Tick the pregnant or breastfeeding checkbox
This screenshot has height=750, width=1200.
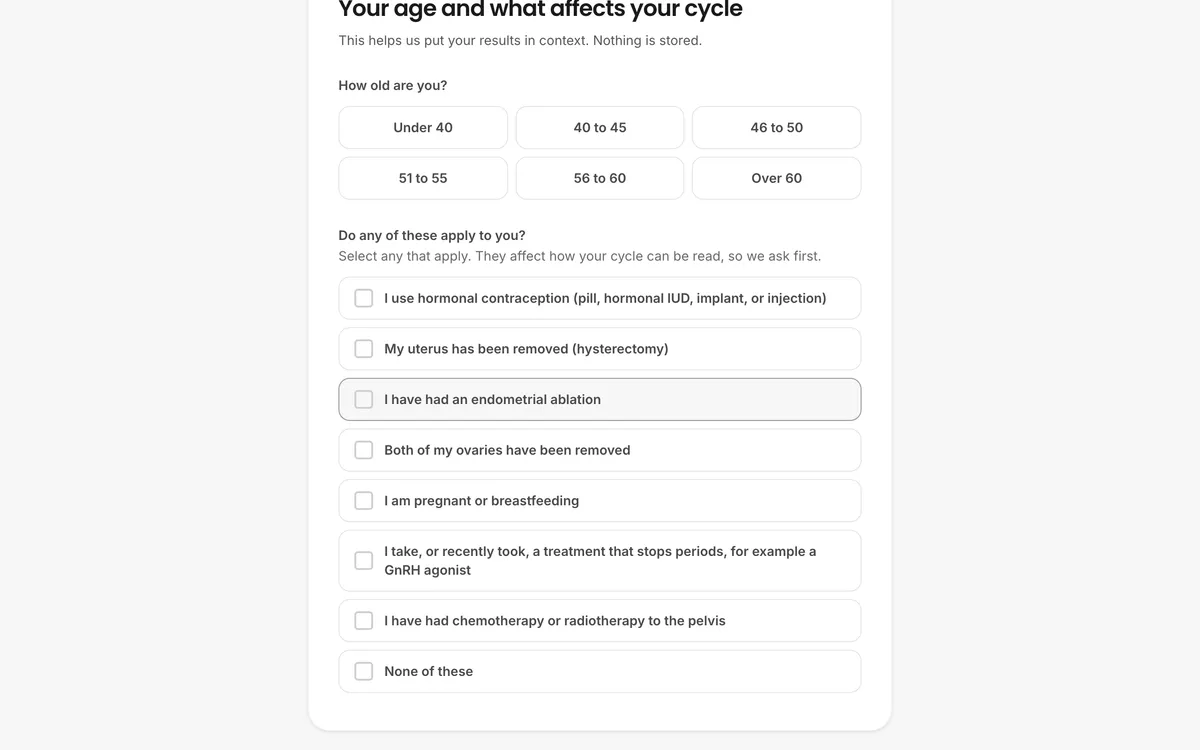click(364, 501)
